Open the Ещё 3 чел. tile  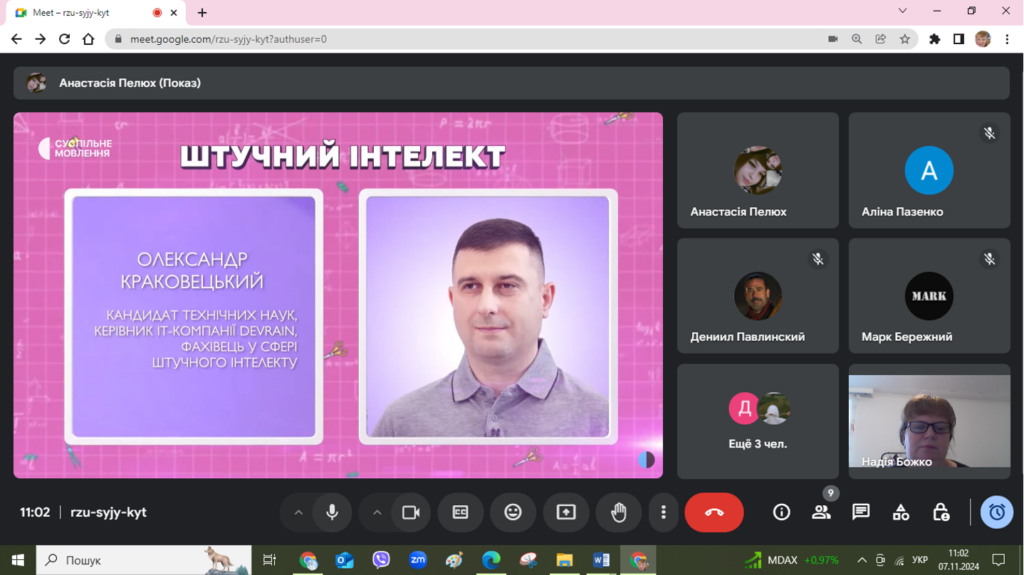[x=758, y=421]
